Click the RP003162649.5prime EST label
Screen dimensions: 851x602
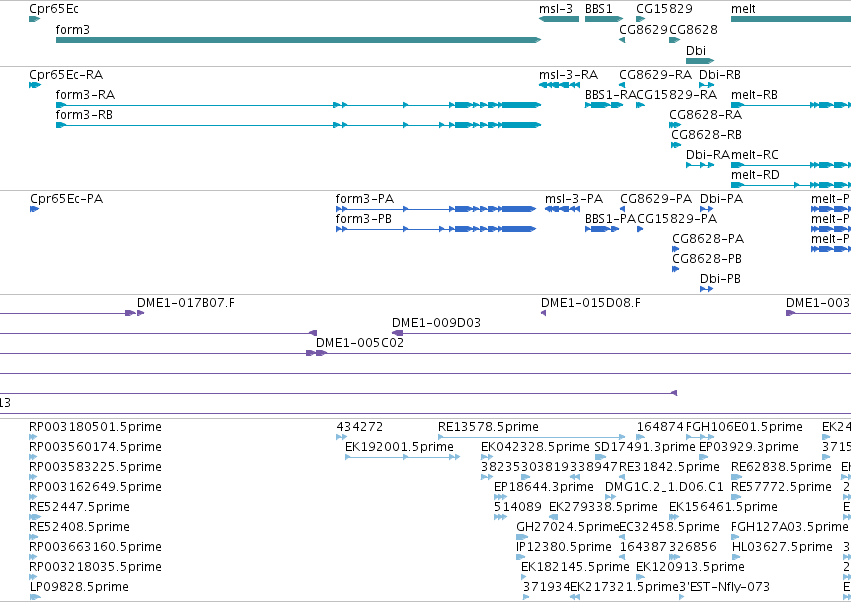pos(95,487)
